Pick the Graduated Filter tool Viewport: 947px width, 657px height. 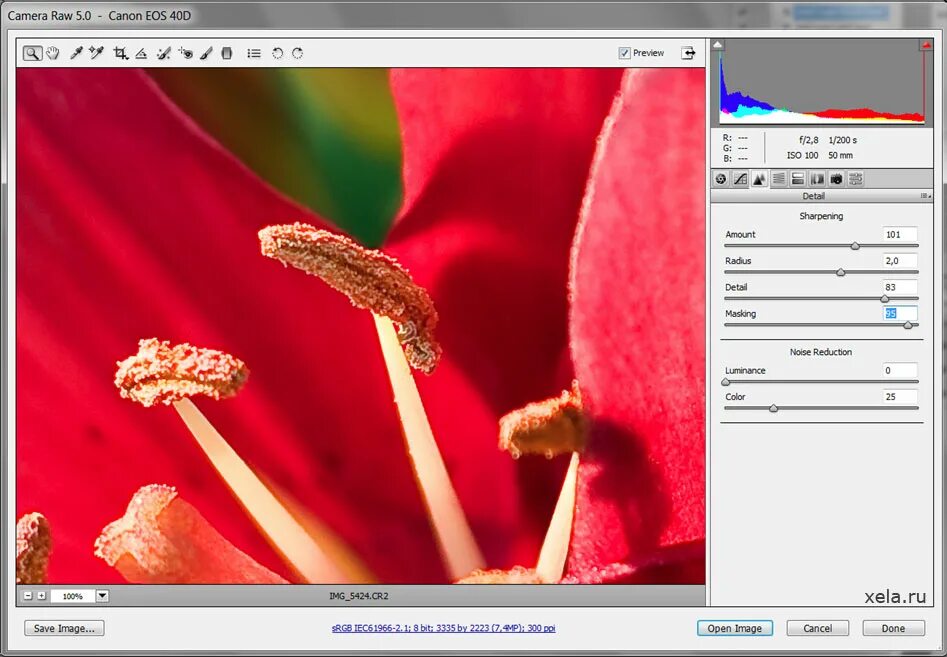226,53
